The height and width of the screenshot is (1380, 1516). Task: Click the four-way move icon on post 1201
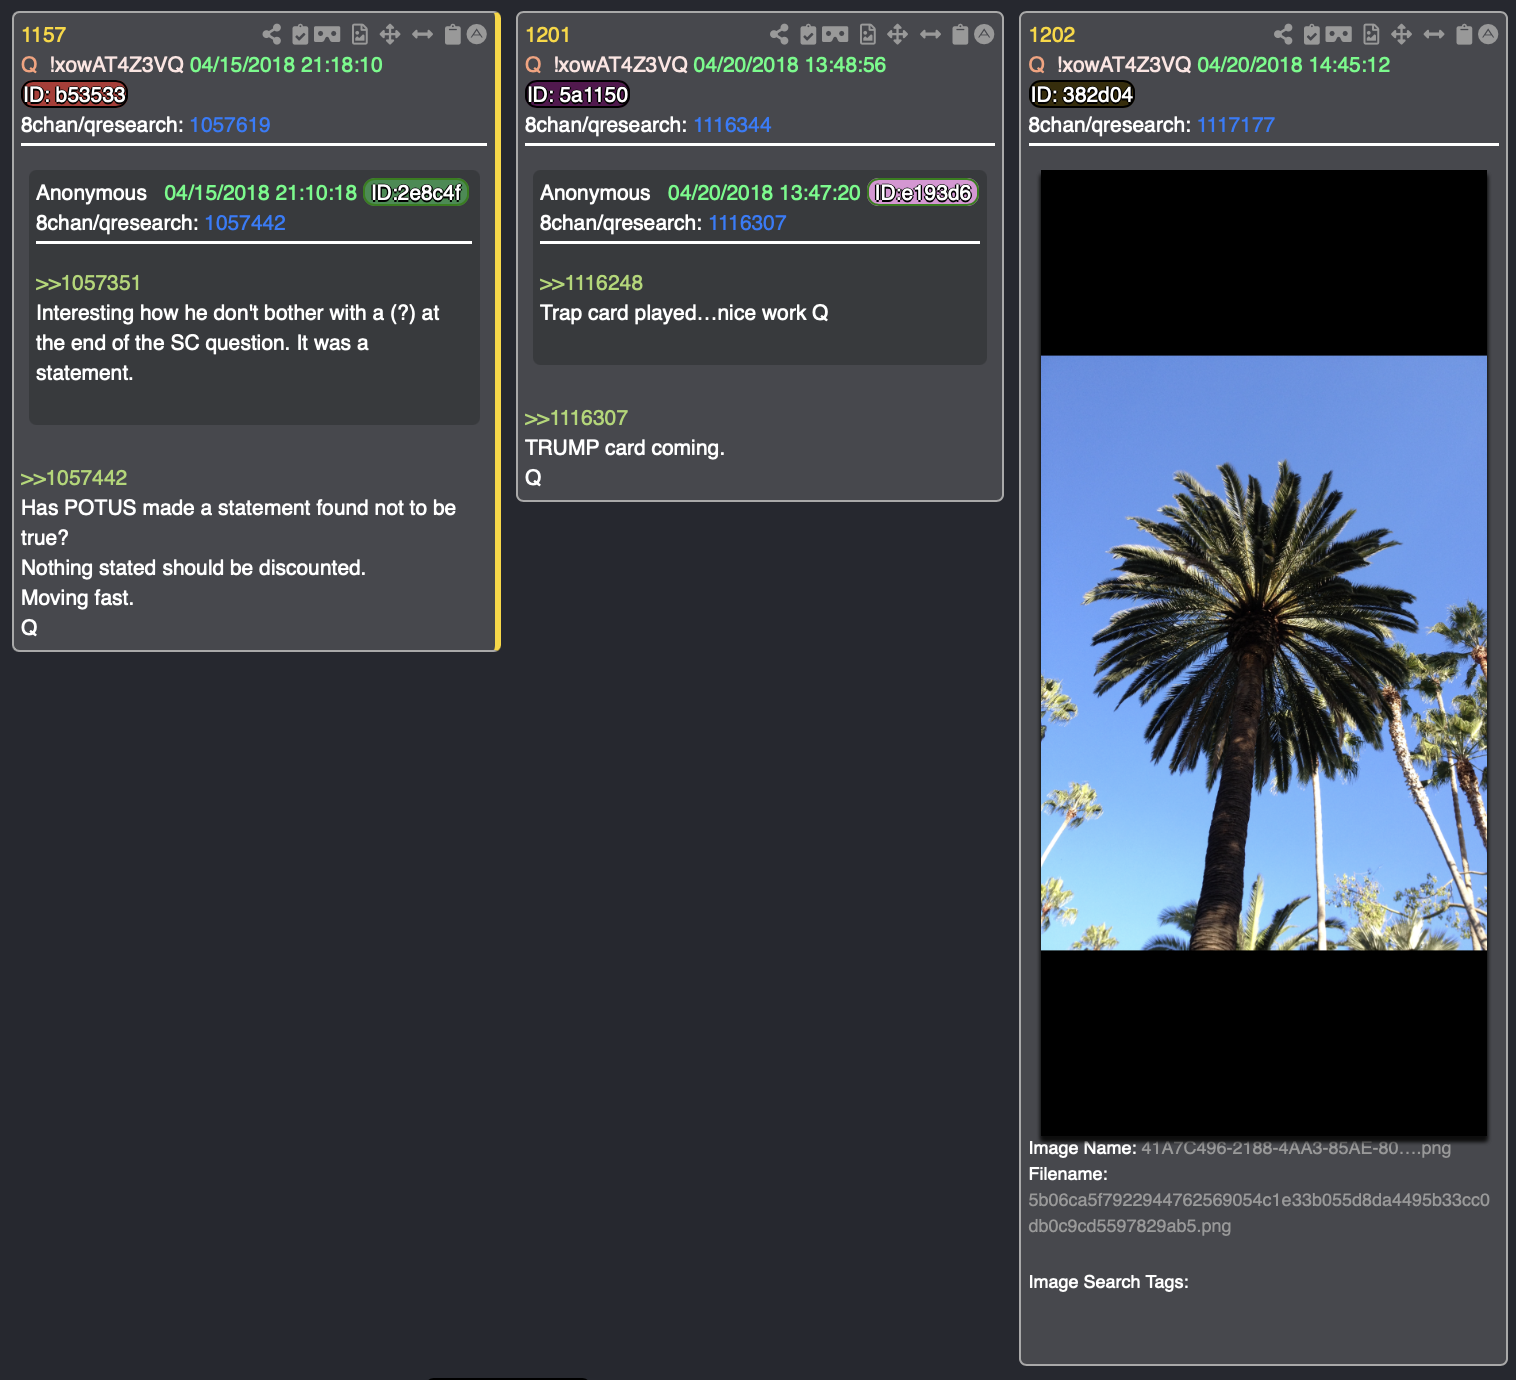point(898,35)
